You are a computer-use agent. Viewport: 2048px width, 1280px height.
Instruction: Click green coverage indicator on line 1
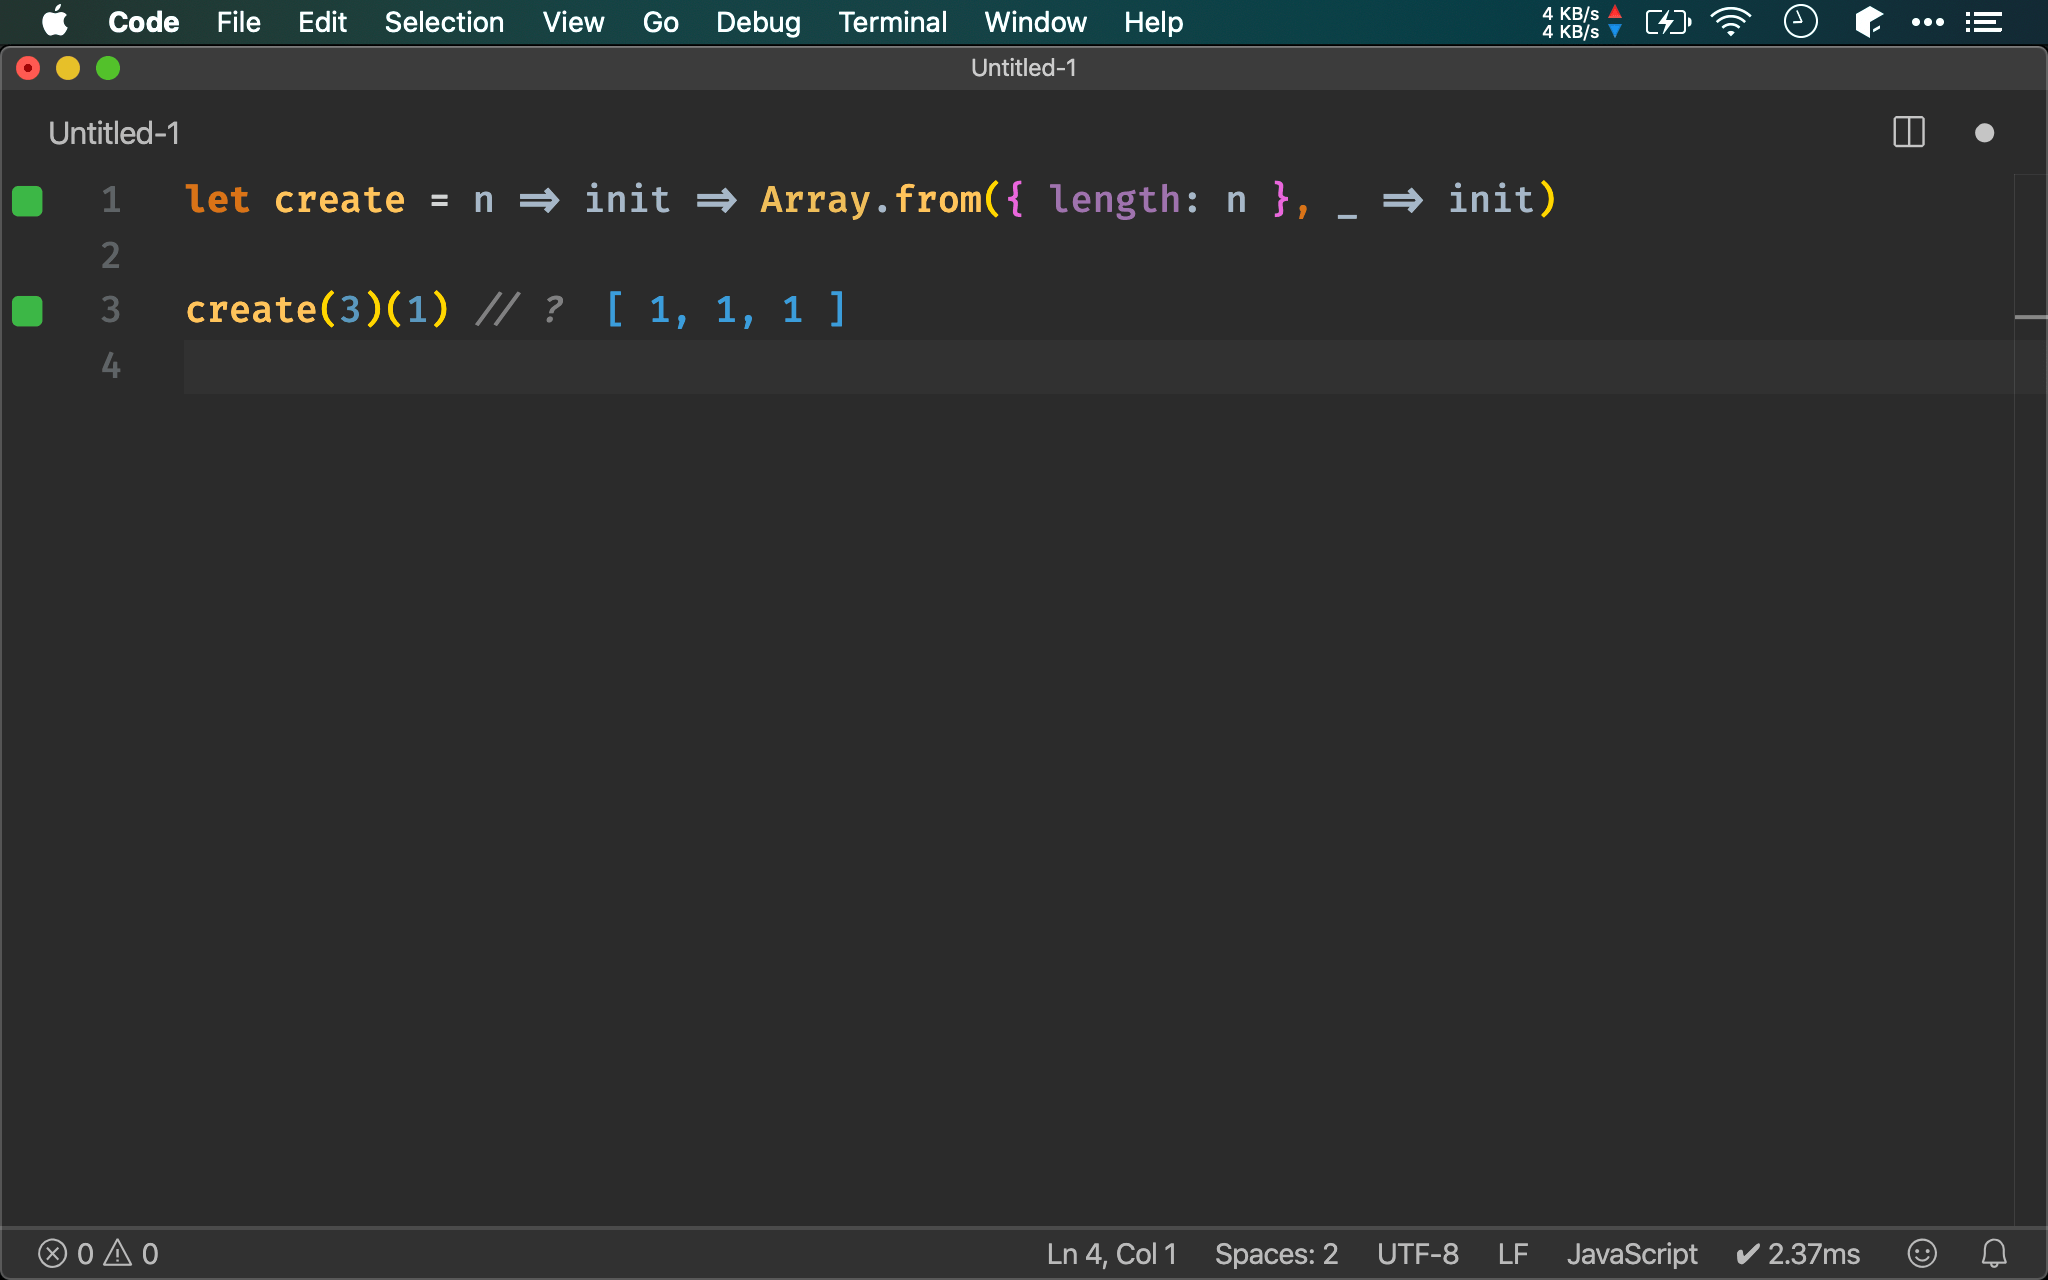27,201
